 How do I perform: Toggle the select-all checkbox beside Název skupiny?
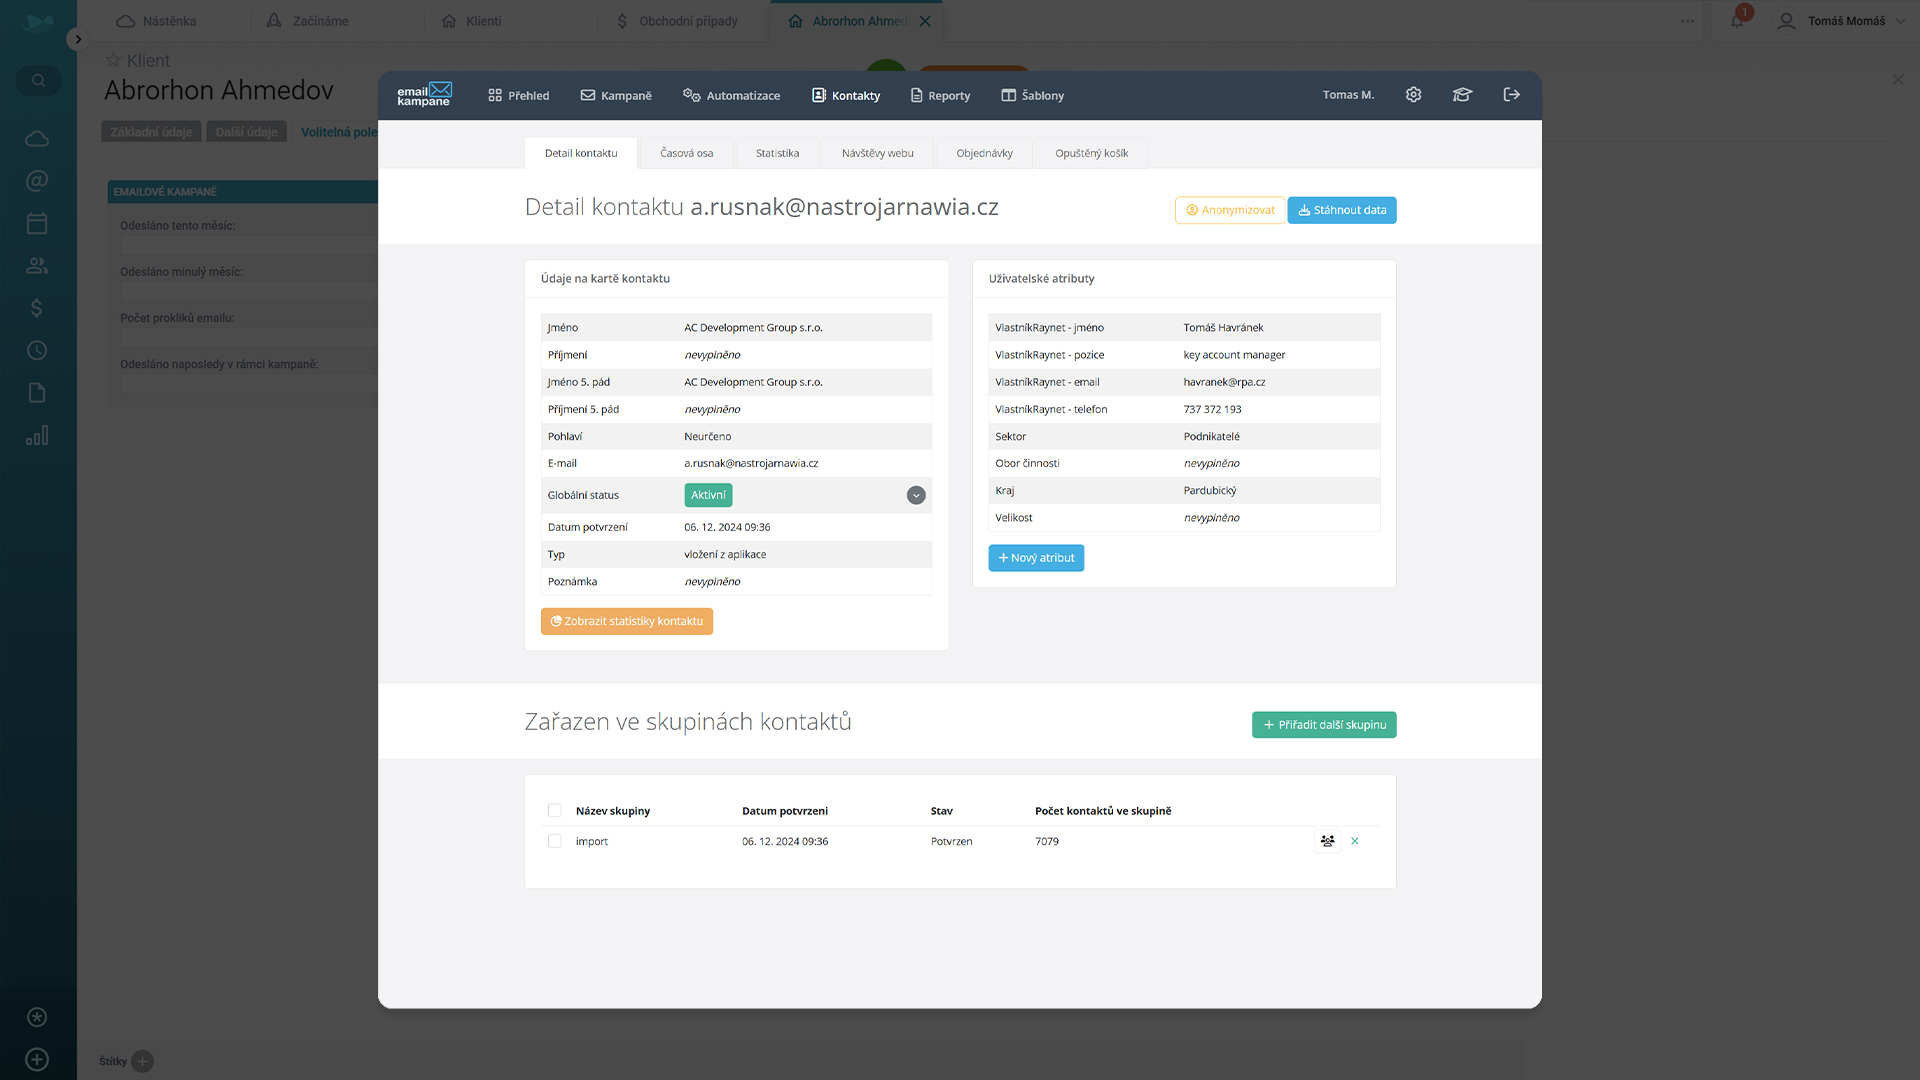[555, 811]
